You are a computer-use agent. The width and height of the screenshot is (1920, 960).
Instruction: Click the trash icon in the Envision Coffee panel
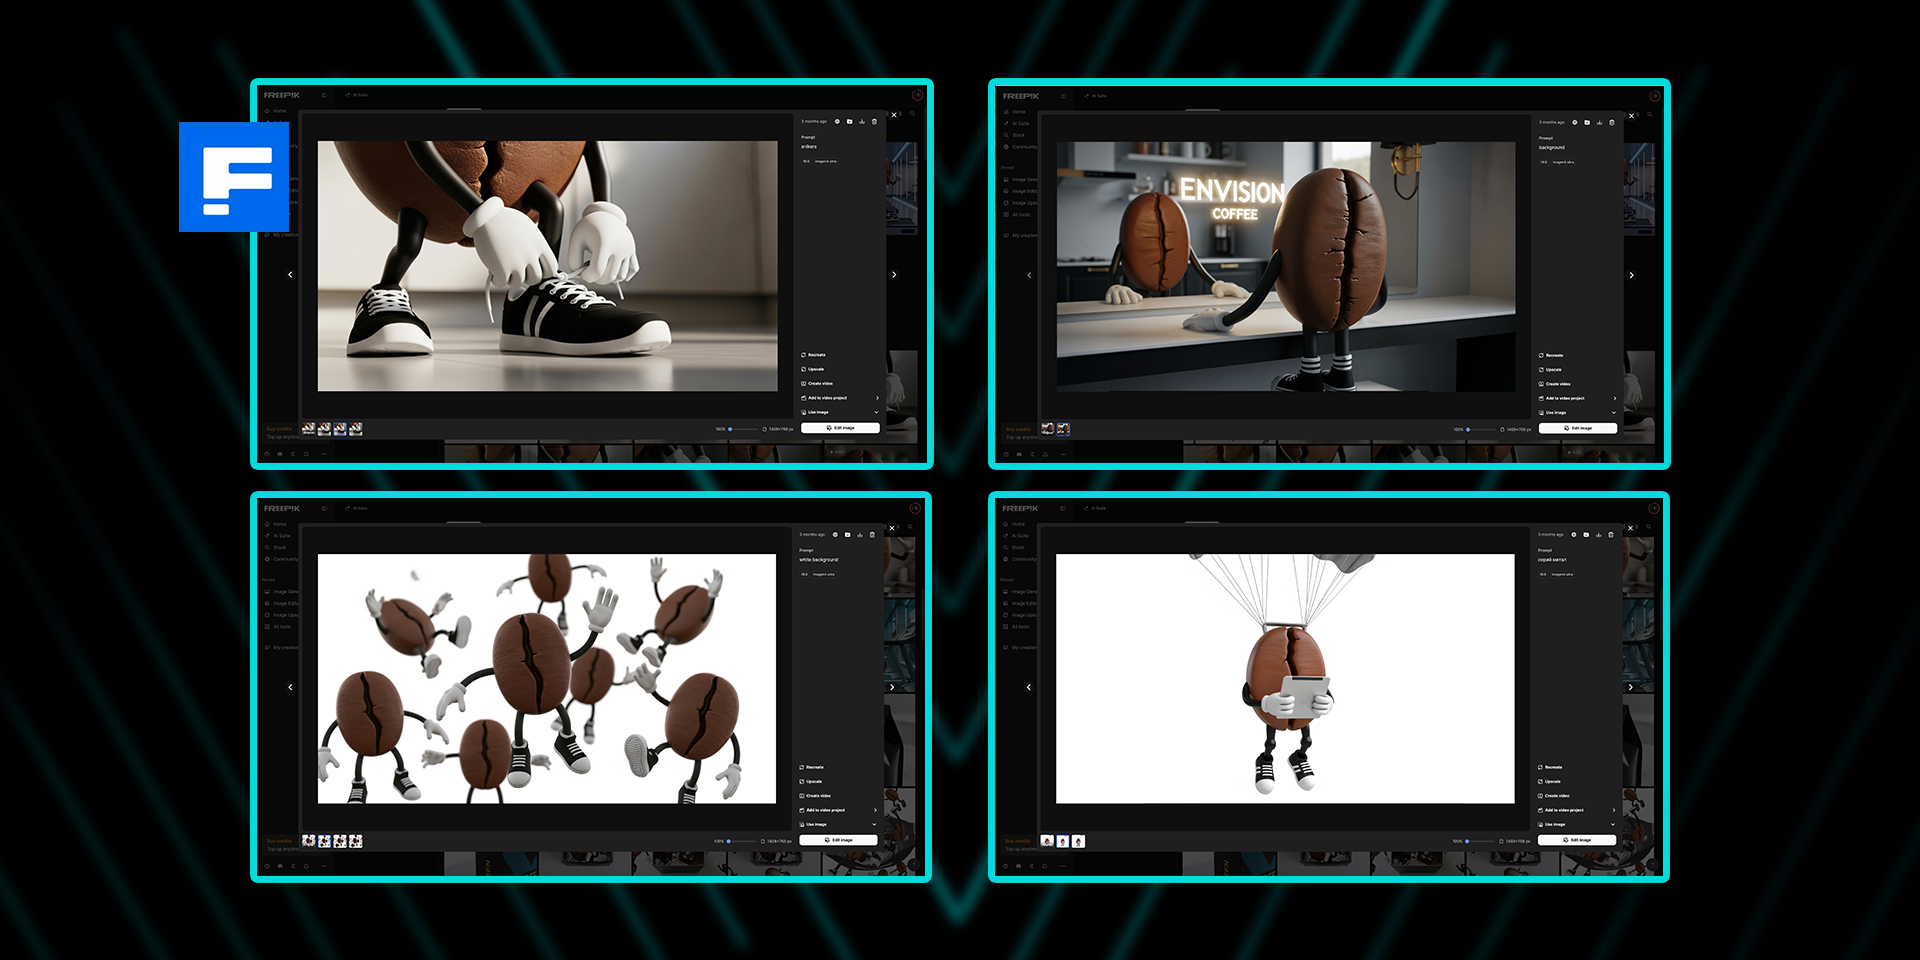(x=1611, y=122)
